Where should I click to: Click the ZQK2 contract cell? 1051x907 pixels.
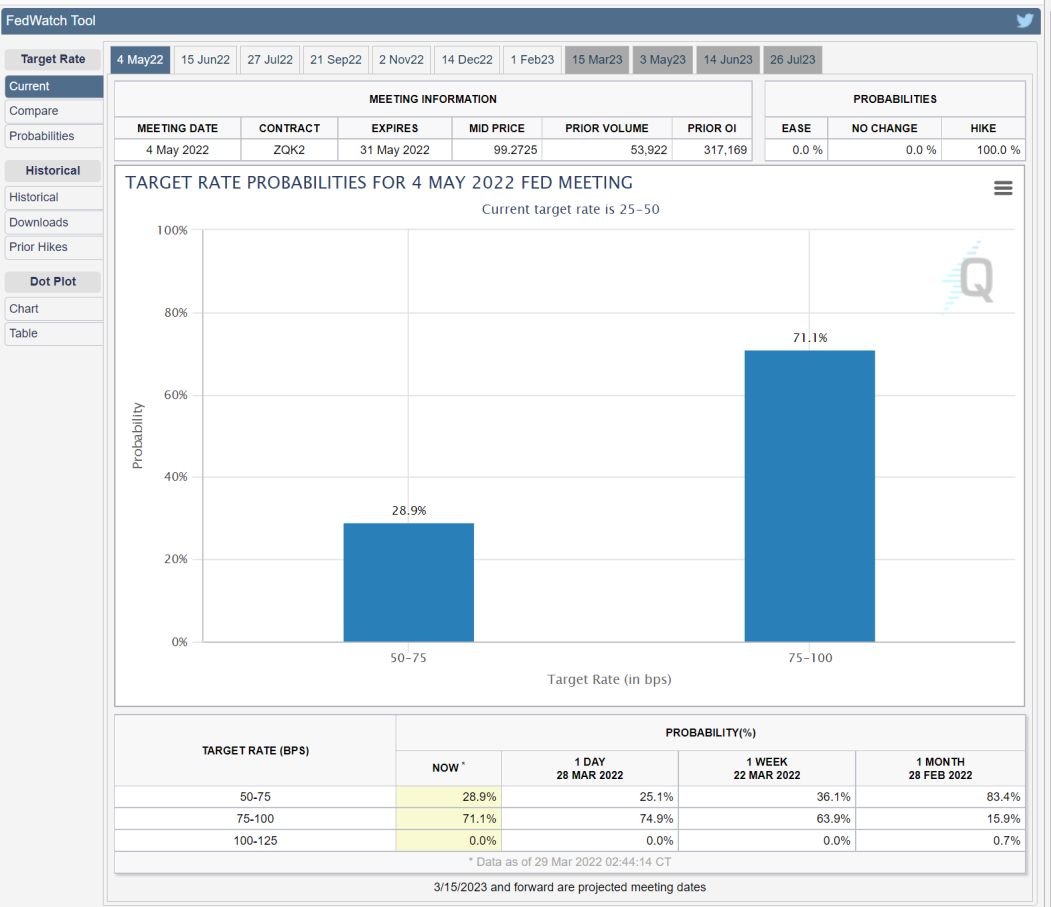point(289,150)
